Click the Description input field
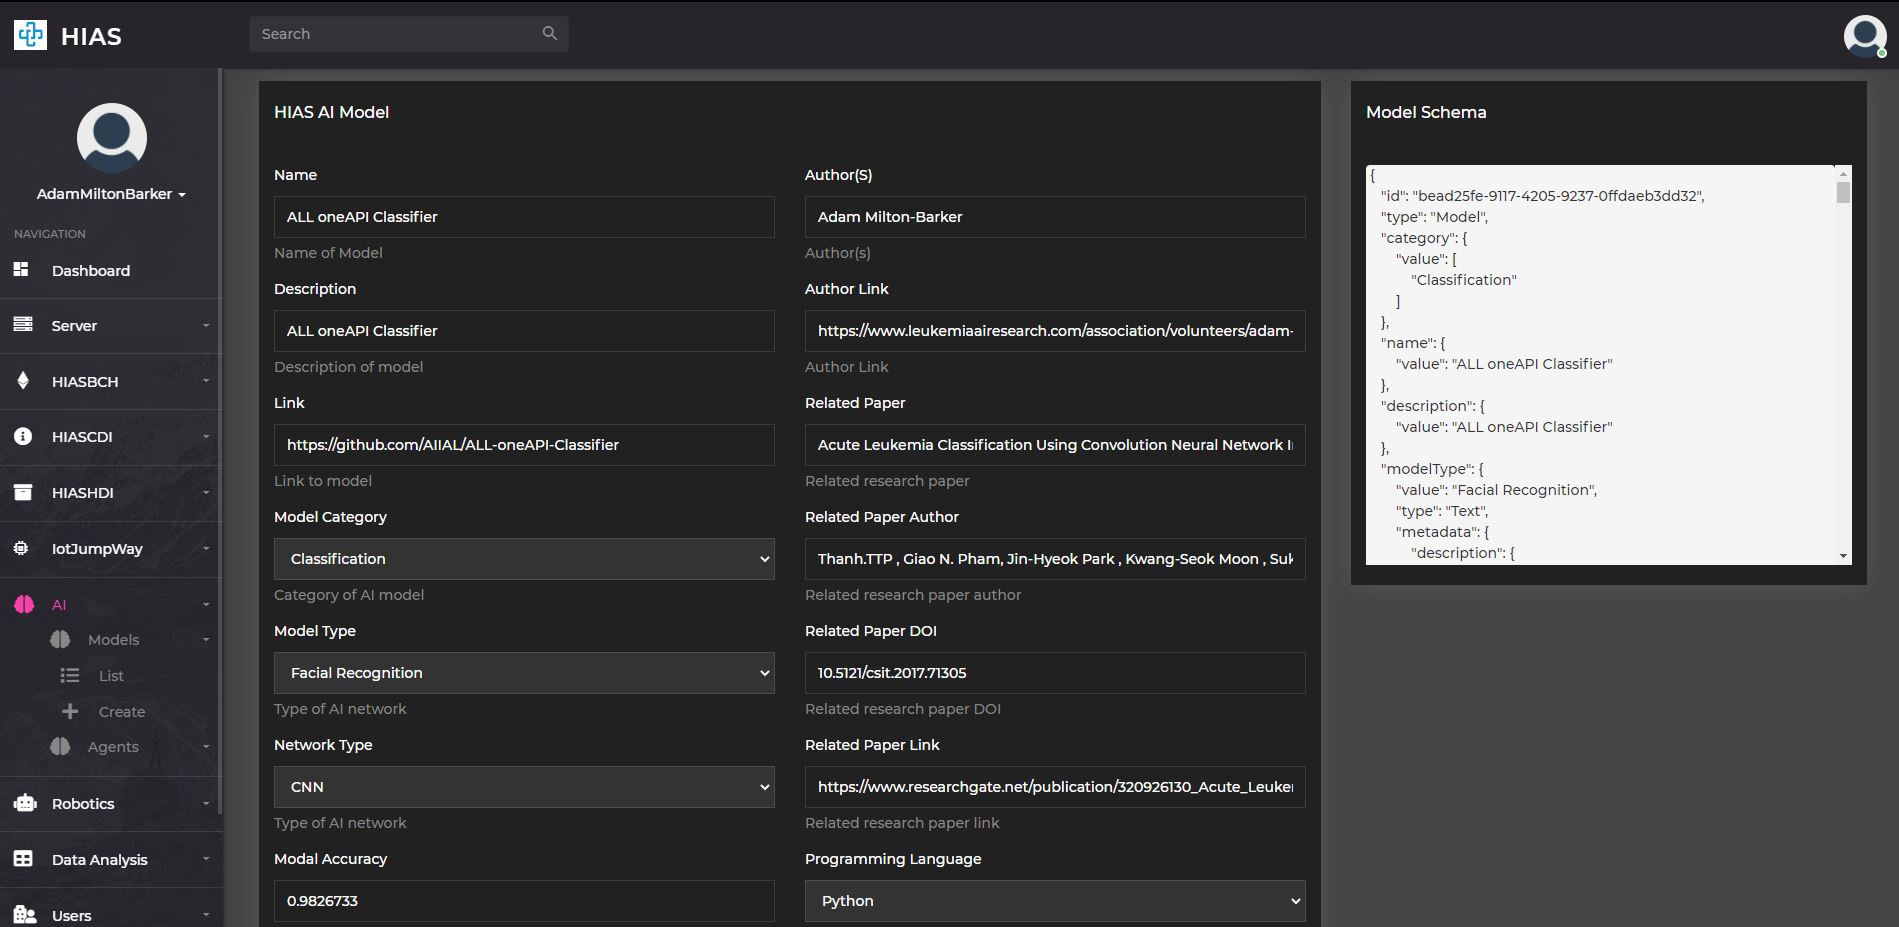The height and width of the screenshot is (927, 1899). point(524,331)
